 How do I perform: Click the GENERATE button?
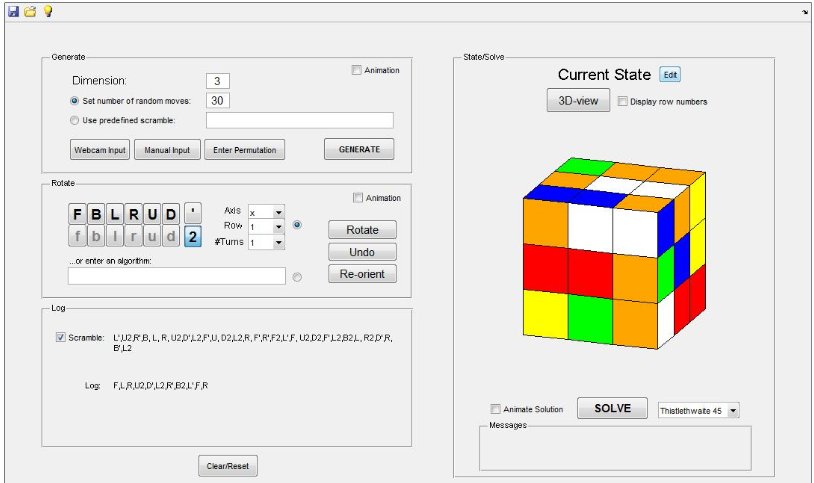pyautogui.click(x=359, y=150)
